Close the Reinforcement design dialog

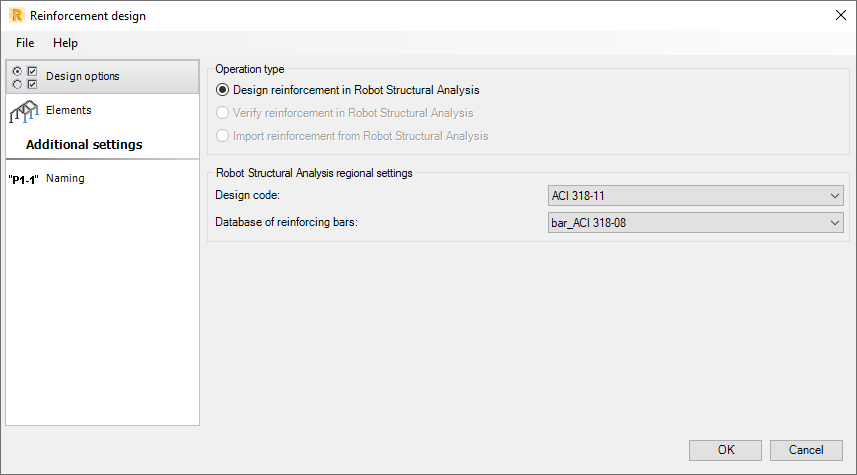[x=838, y=15]
